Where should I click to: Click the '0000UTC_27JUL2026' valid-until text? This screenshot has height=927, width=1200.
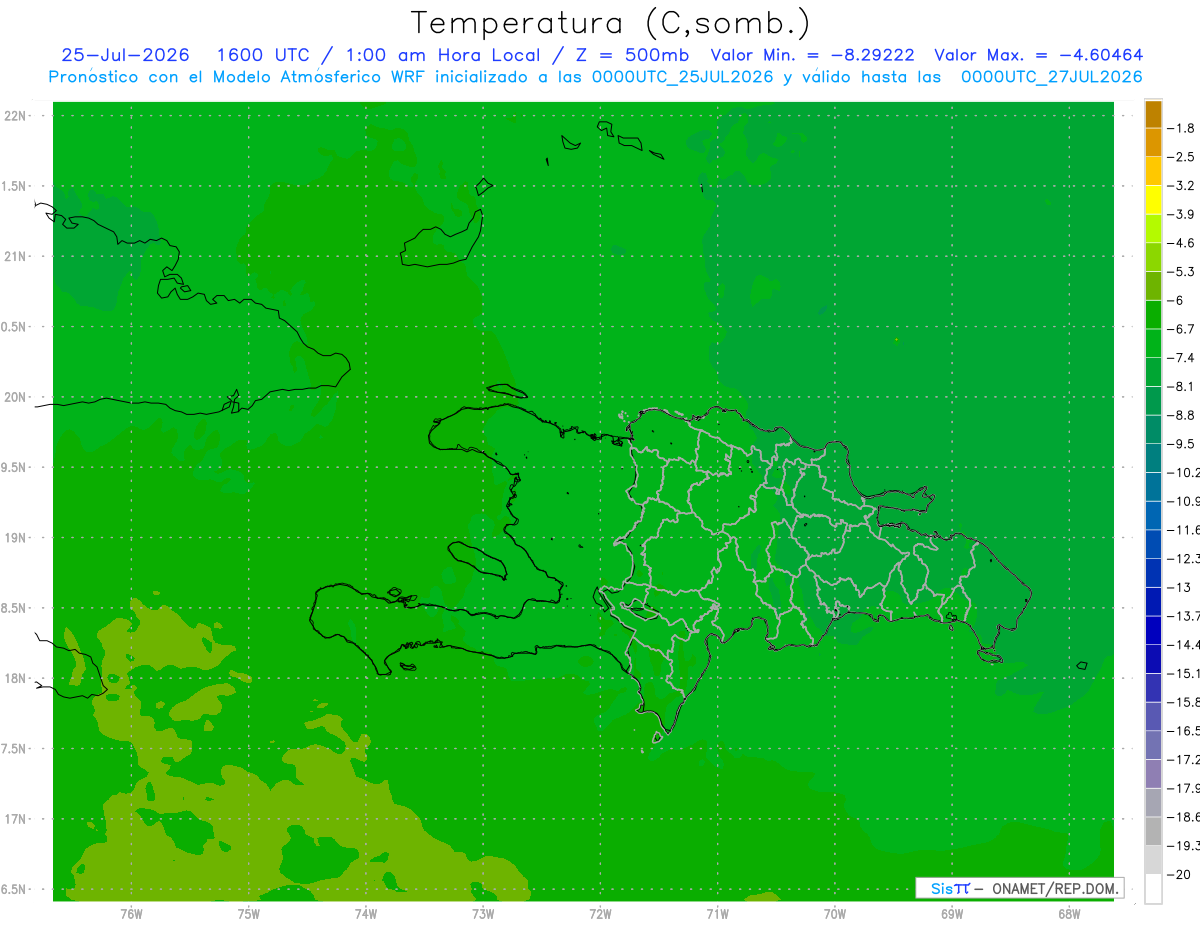pos(1052,77)
